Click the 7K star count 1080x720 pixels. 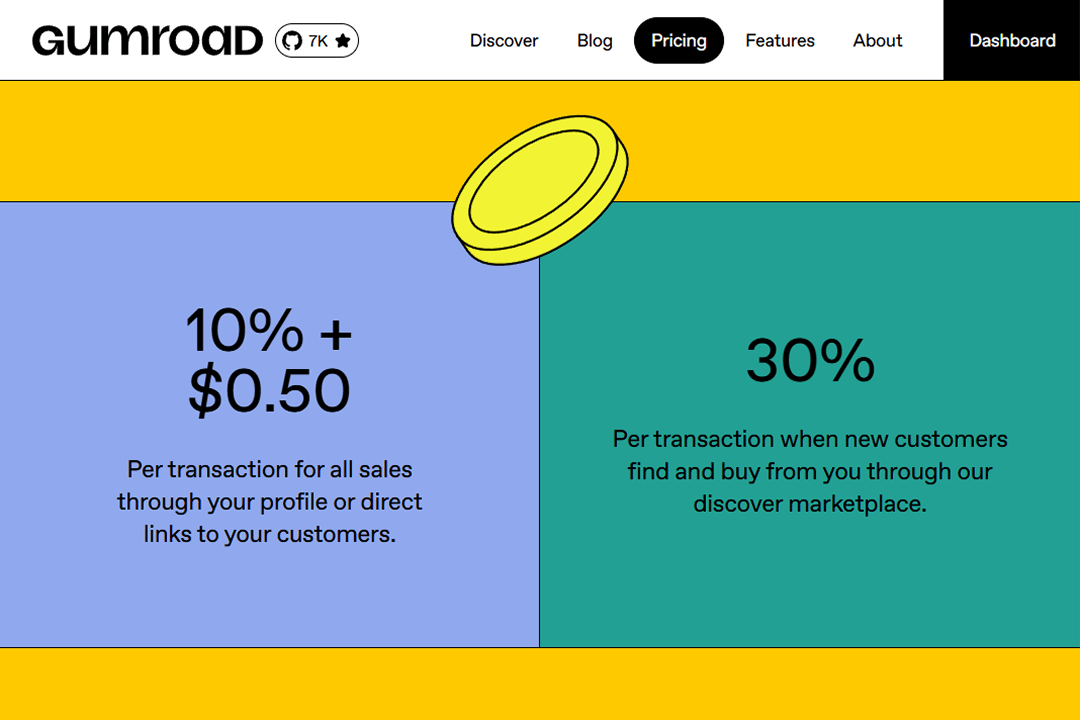(x=318, y=41)
